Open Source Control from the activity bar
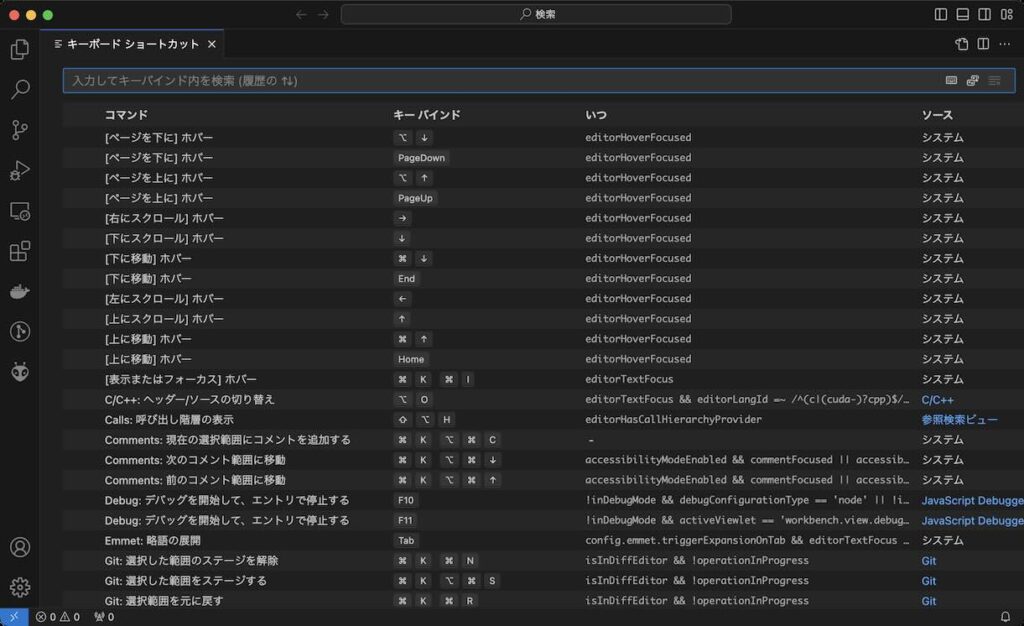1024x626 pixels. coord(20,130)
